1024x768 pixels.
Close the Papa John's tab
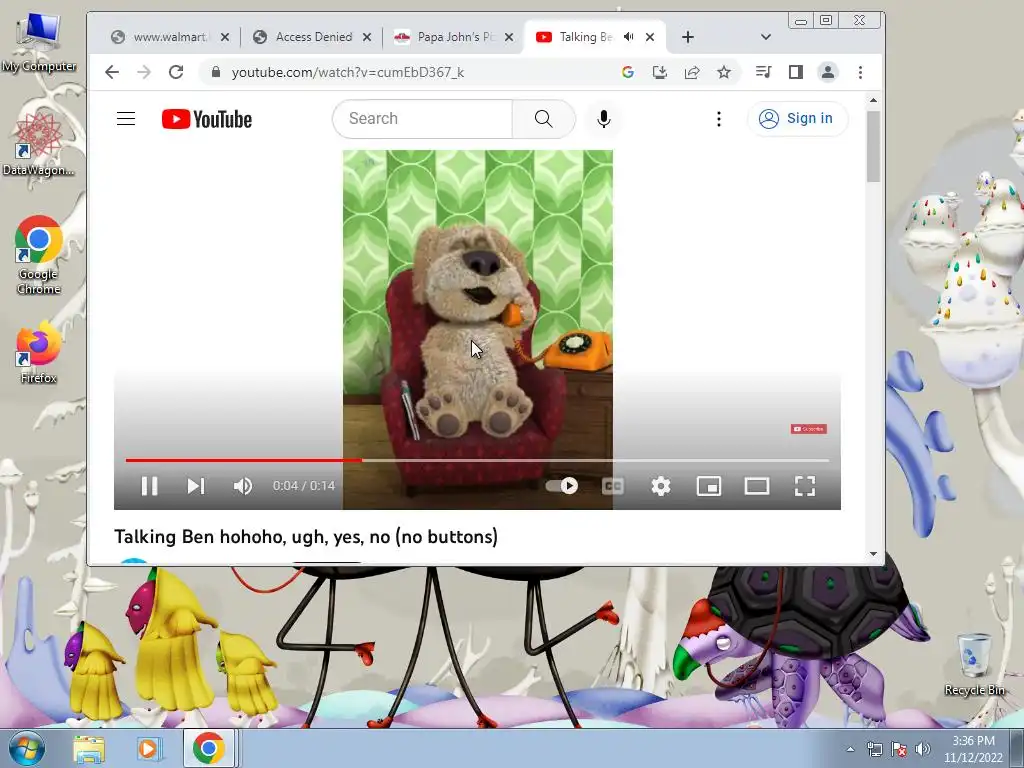click(x=509, y=37)
